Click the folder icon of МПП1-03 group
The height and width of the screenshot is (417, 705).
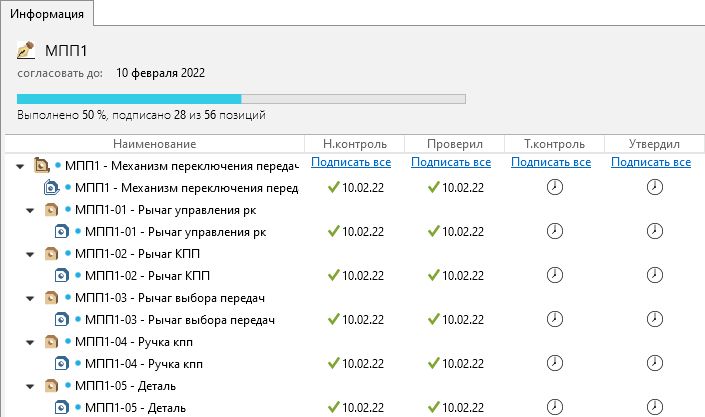tap(52, 298)
